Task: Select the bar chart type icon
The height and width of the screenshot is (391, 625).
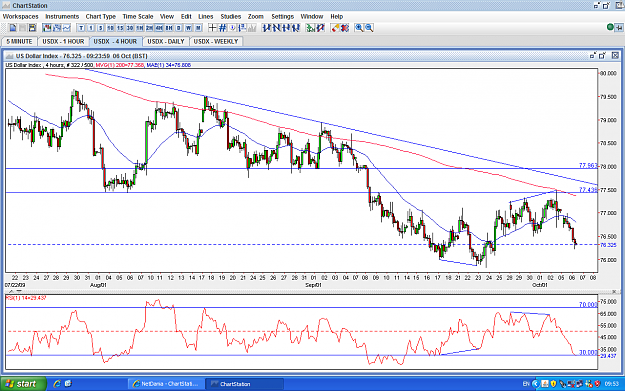Action: pyautogui.click(x=57, y=28)
